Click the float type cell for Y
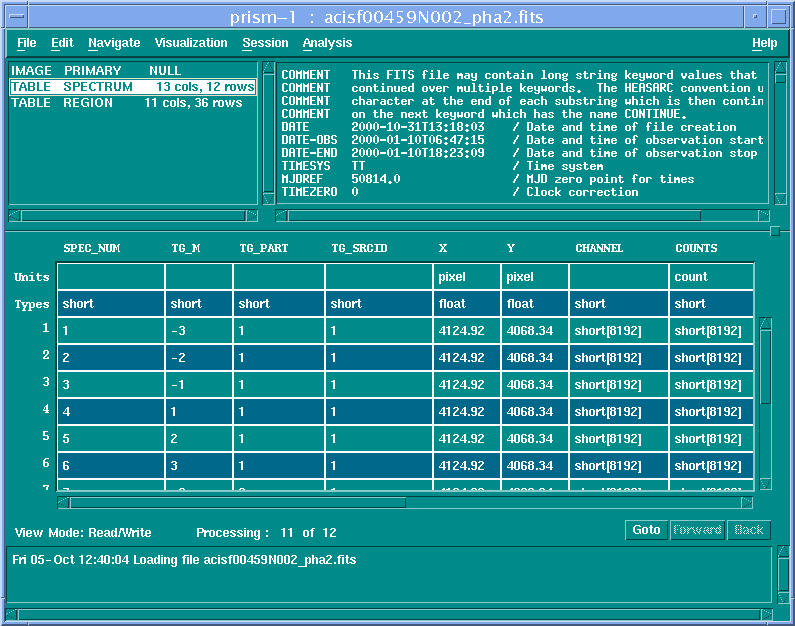 (534, 304)
